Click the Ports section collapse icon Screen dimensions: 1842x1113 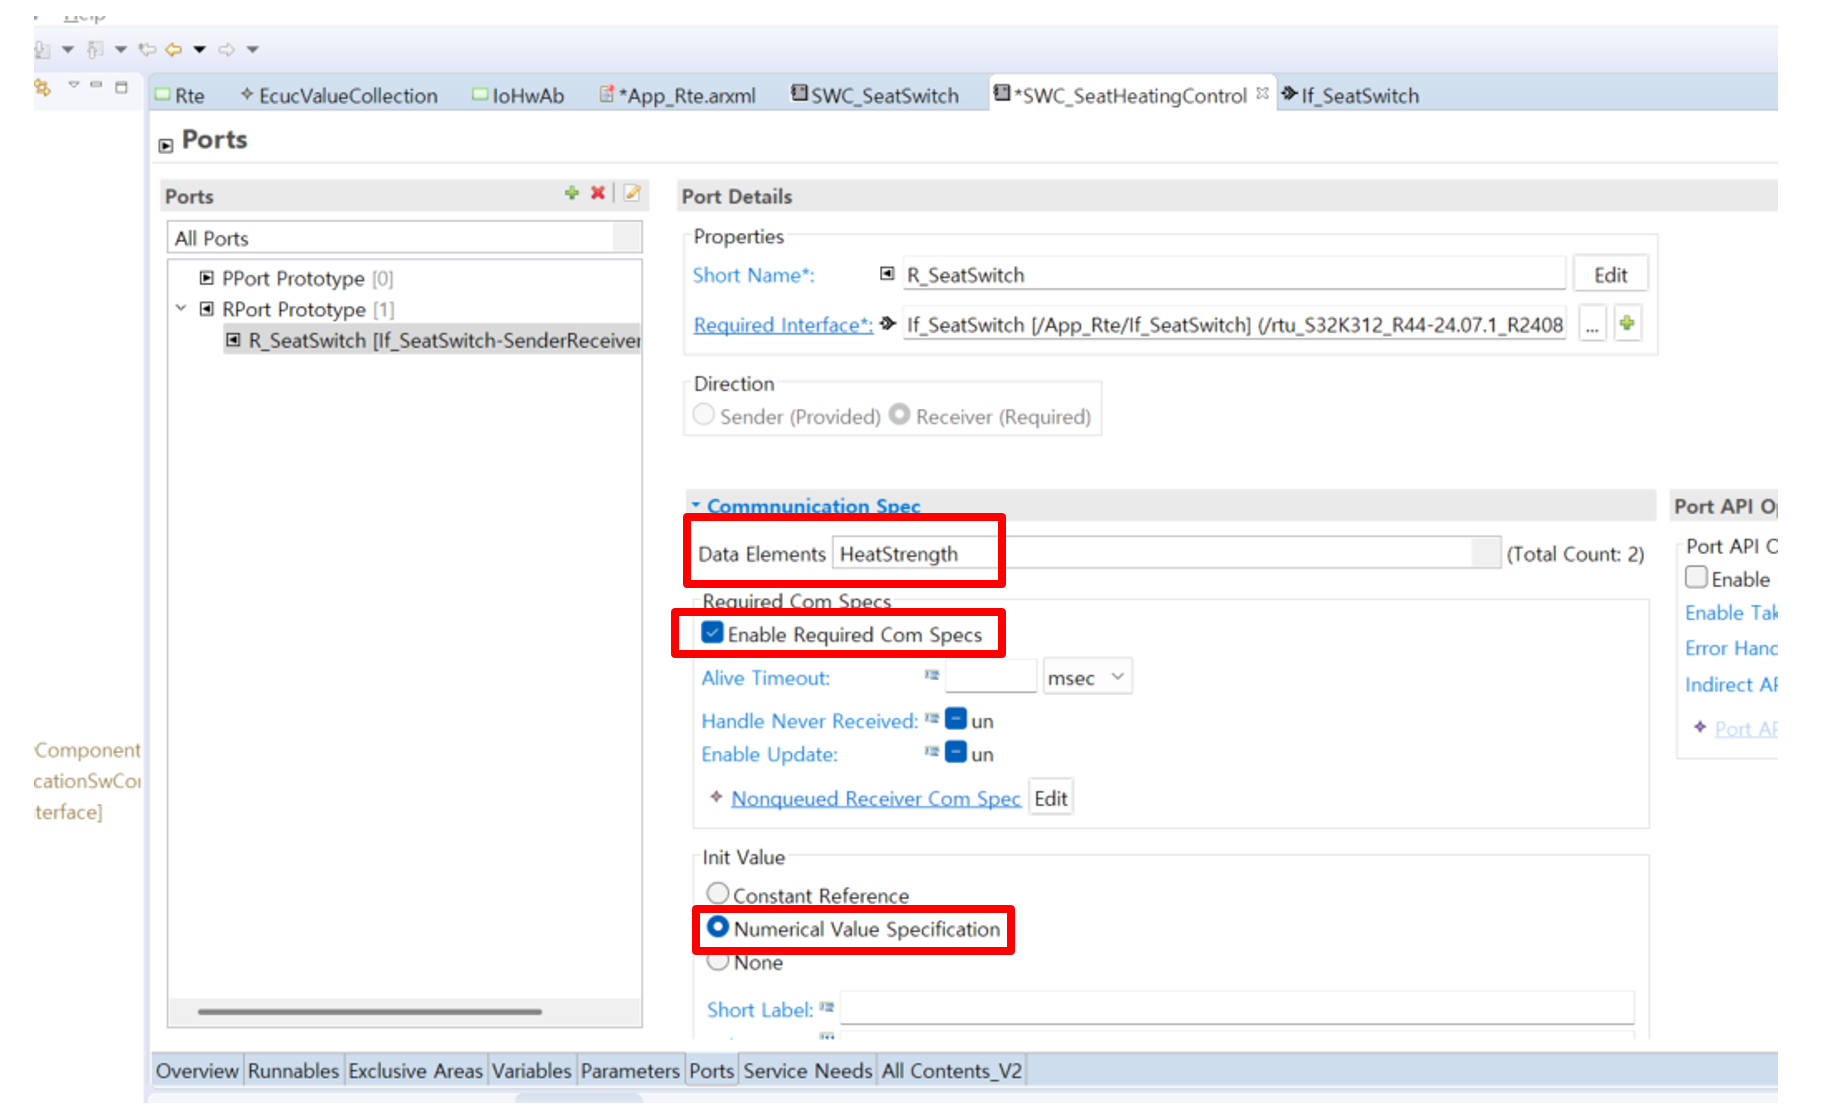166,145
